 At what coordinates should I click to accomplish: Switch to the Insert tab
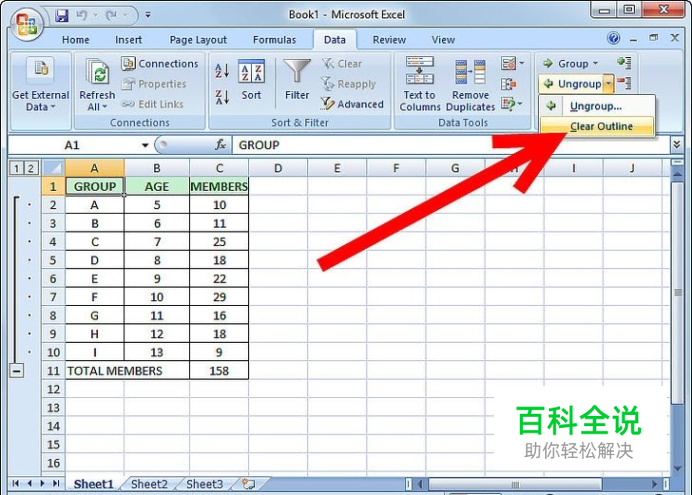tap(128, 40)
